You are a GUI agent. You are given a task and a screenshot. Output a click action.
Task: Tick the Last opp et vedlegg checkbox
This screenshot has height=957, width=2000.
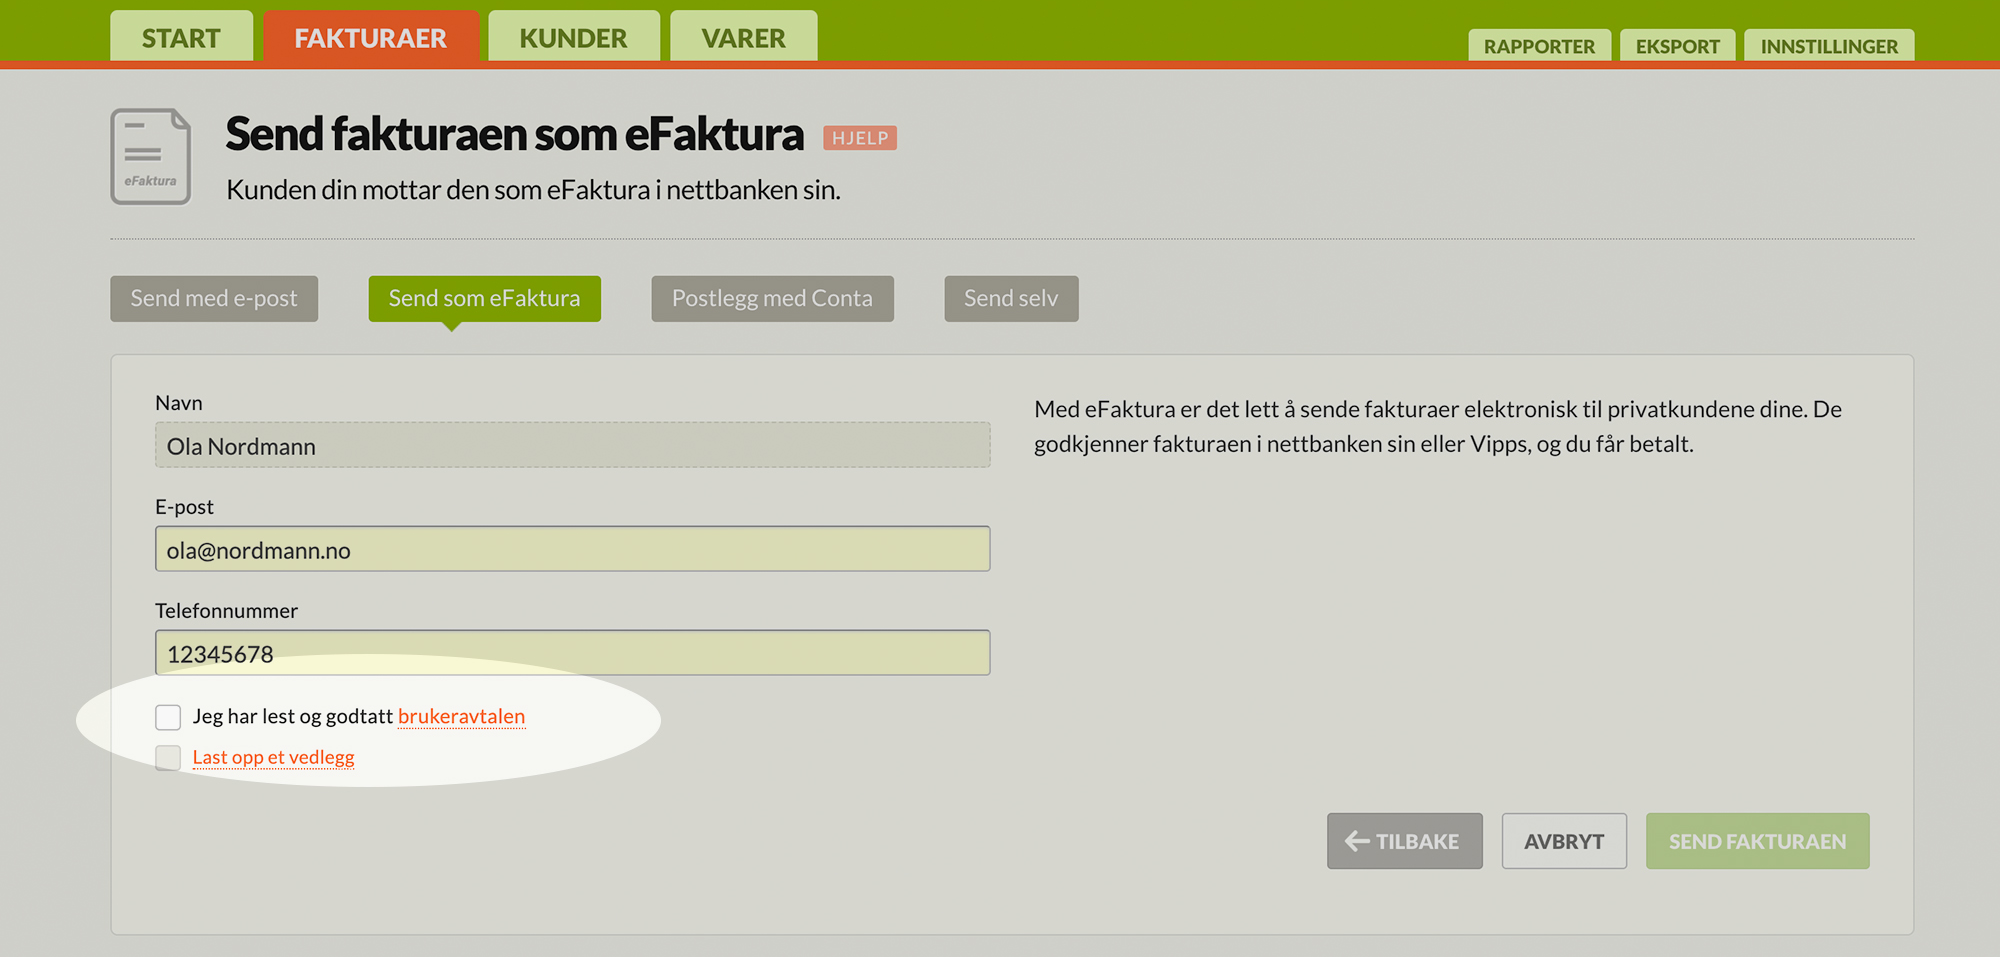coord(168,758)
